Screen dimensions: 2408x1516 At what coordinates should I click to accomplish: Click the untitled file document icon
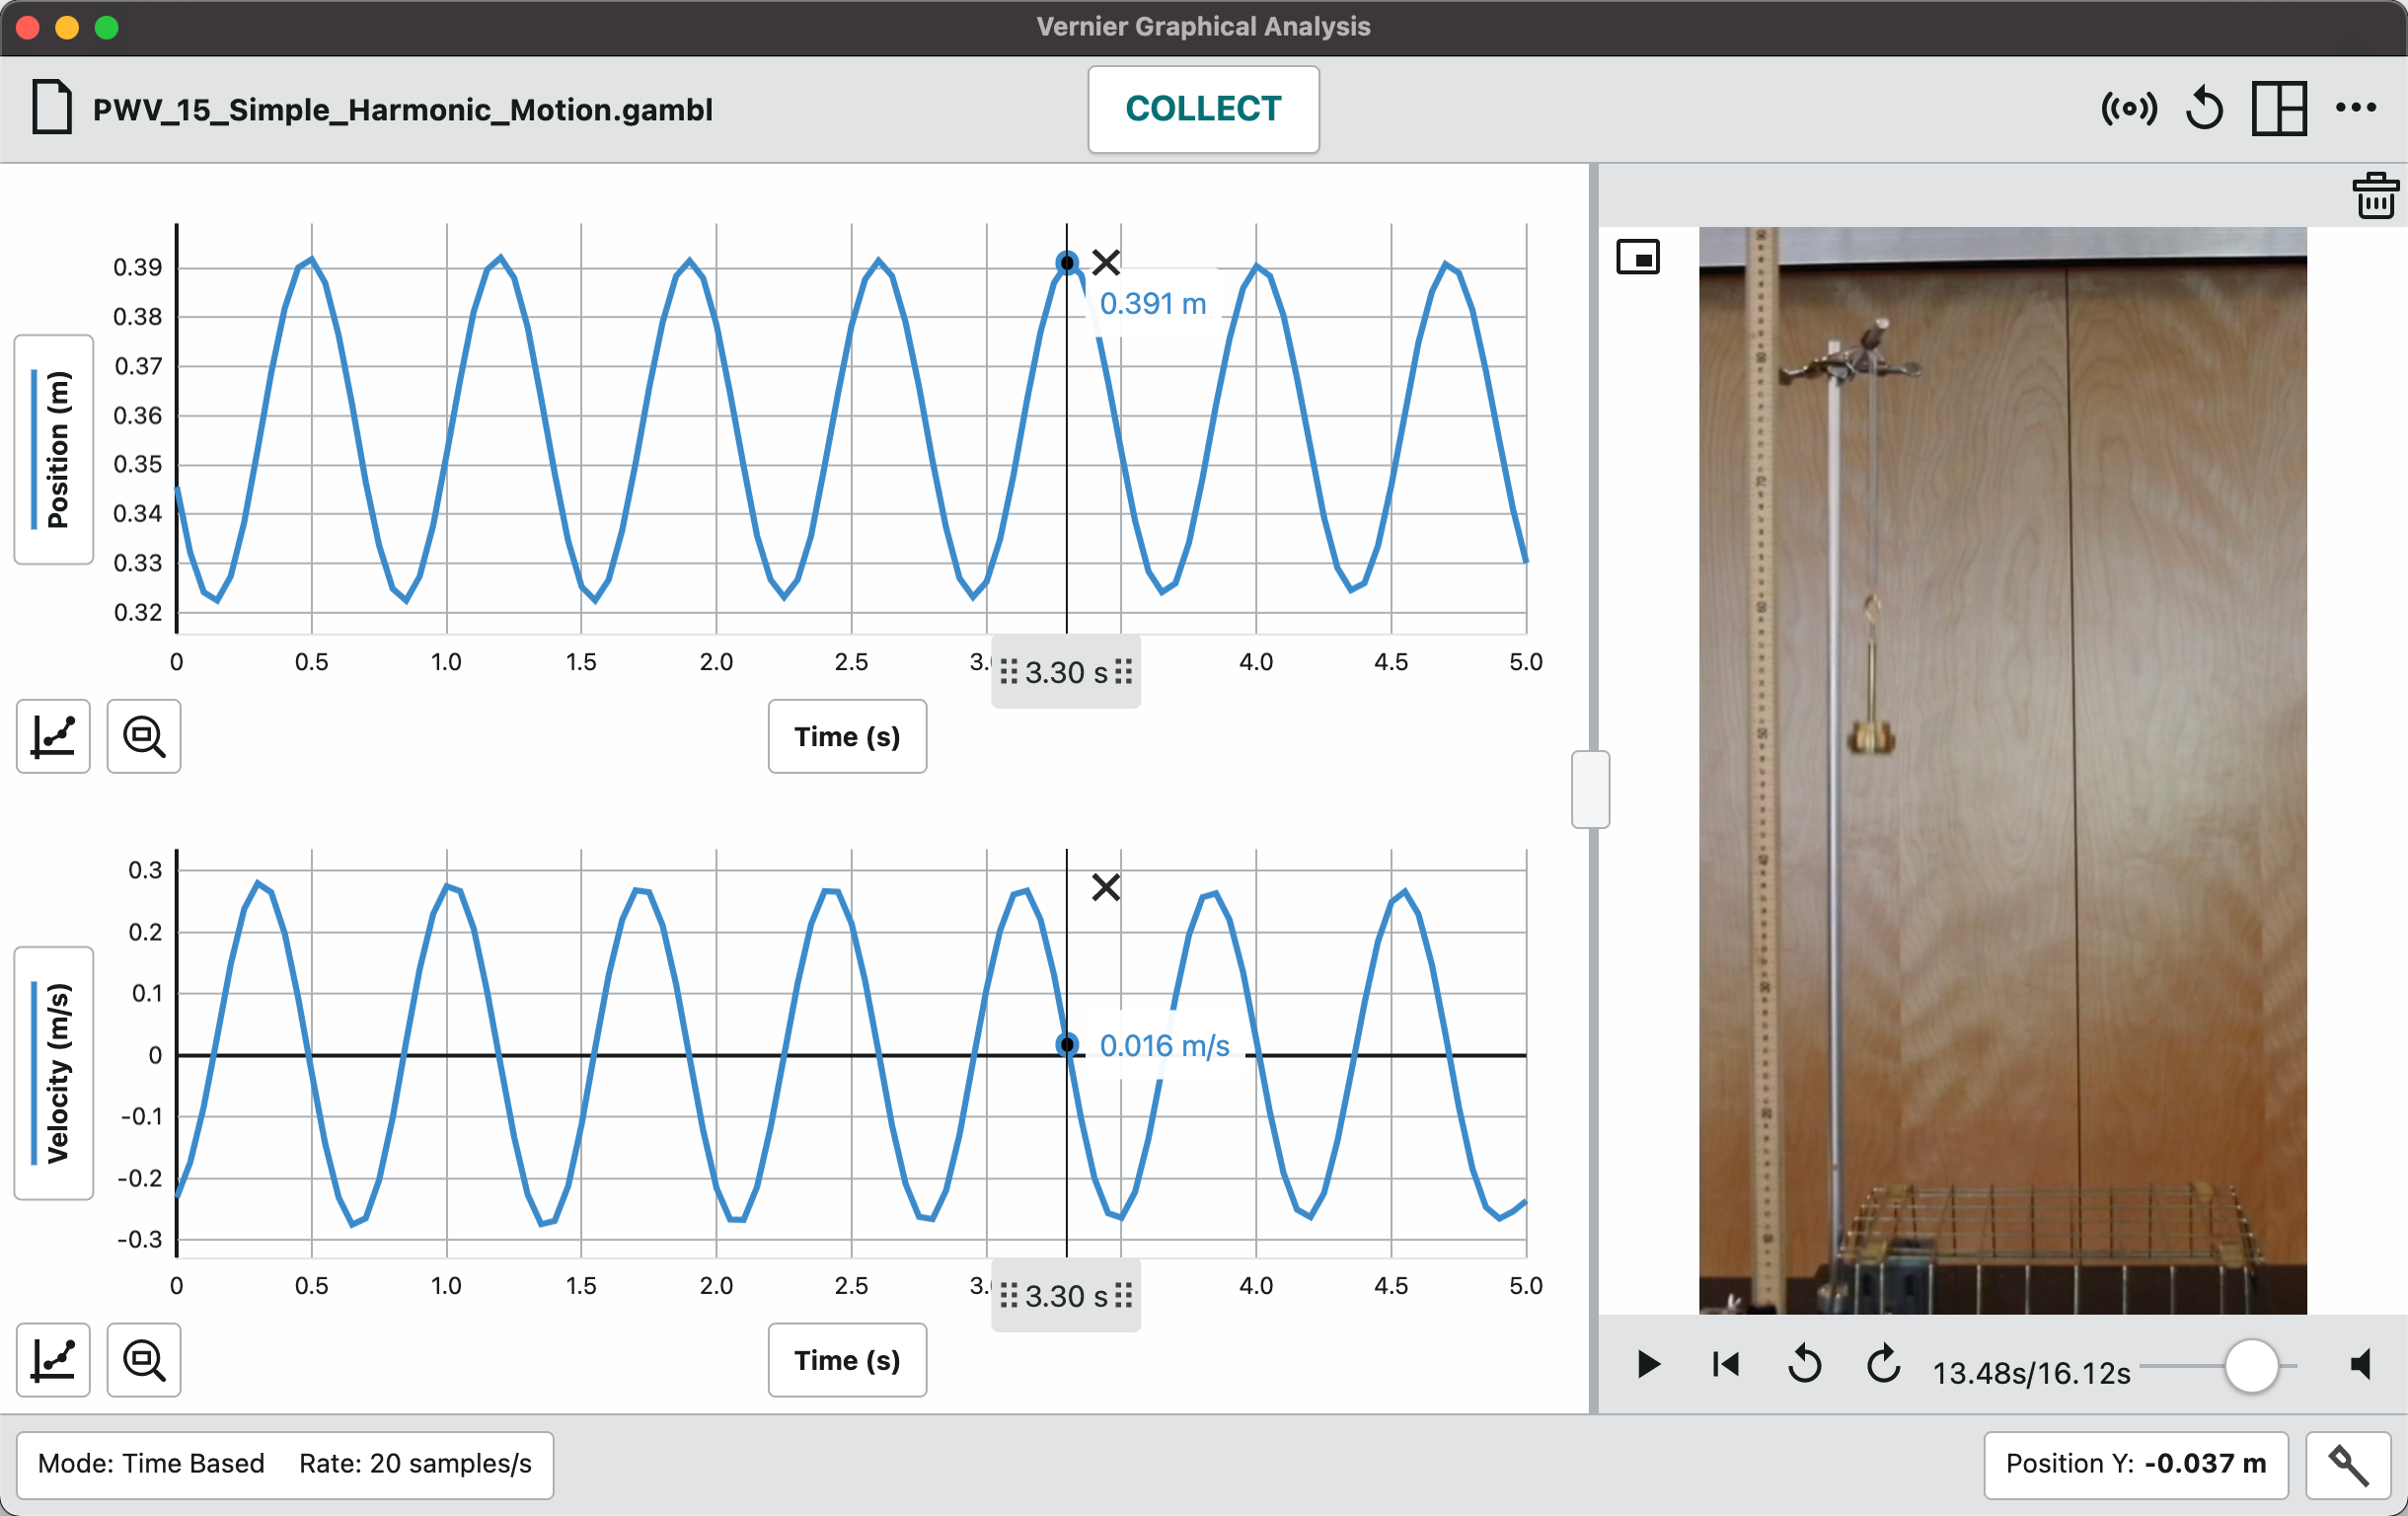[x=52, y=108]
